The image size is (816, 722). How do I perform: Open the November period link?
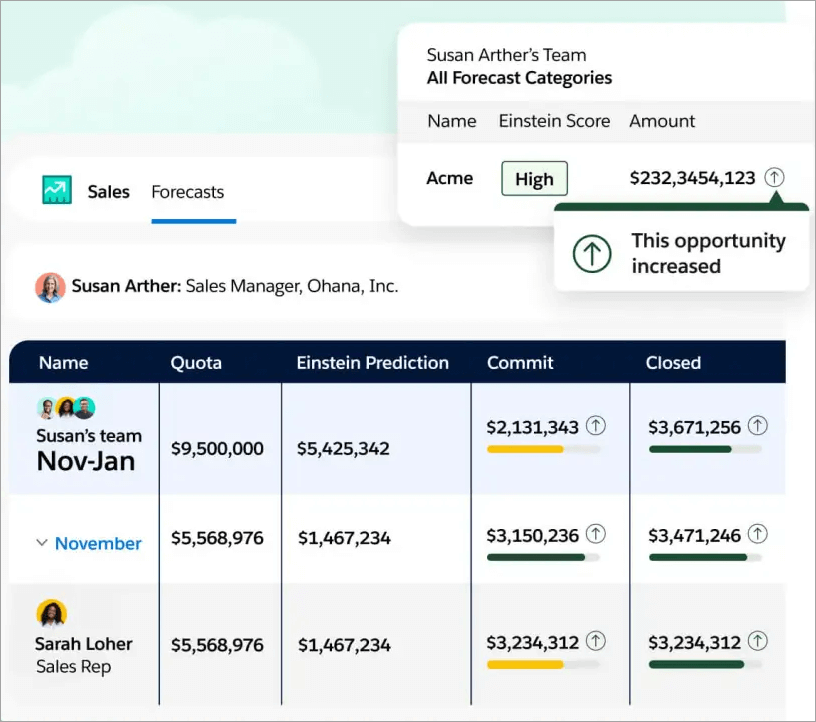pyautogui.click(x=98, y=543)
